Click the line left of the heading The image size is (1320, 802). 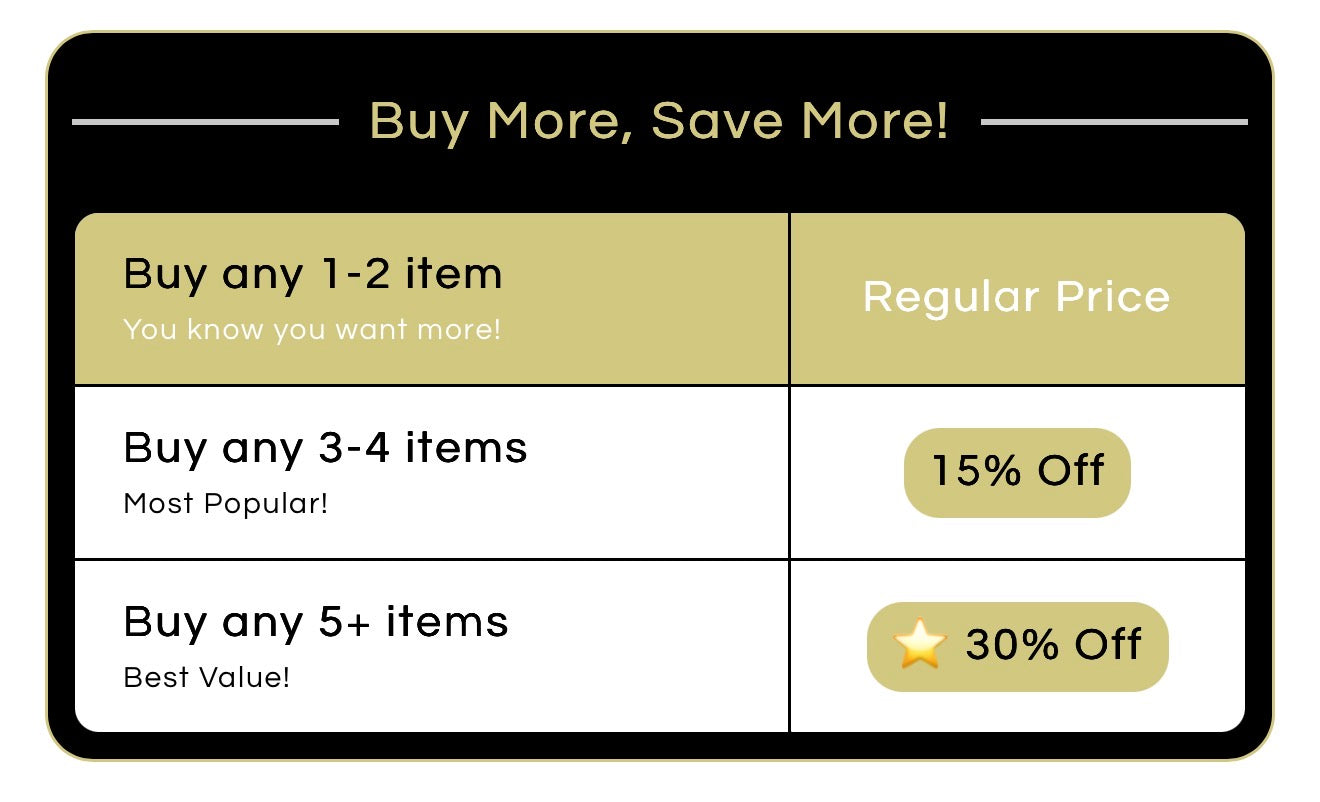coord(205,122)
